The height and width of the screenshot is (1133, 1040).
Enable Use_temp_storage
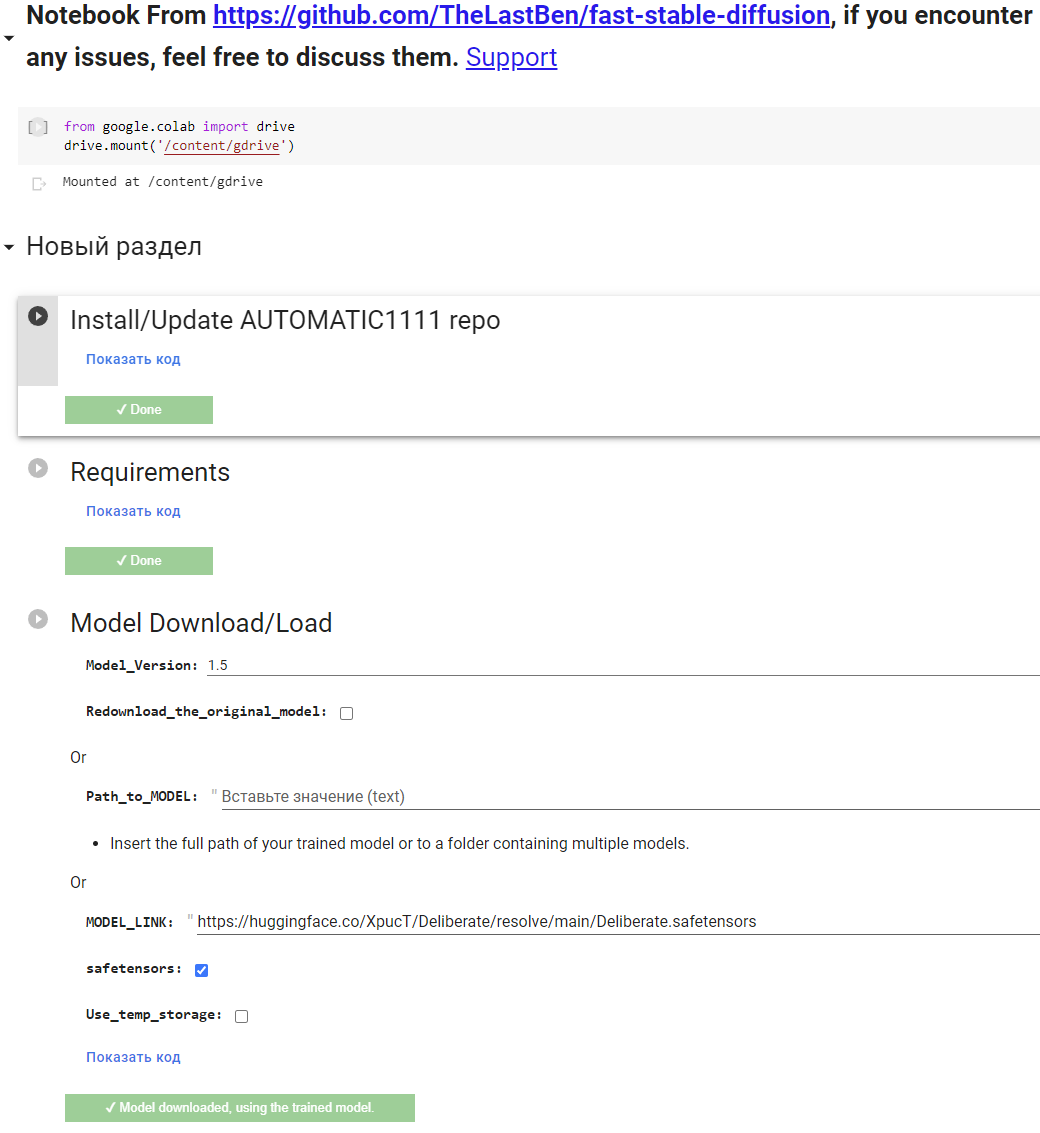[240, 1016]
